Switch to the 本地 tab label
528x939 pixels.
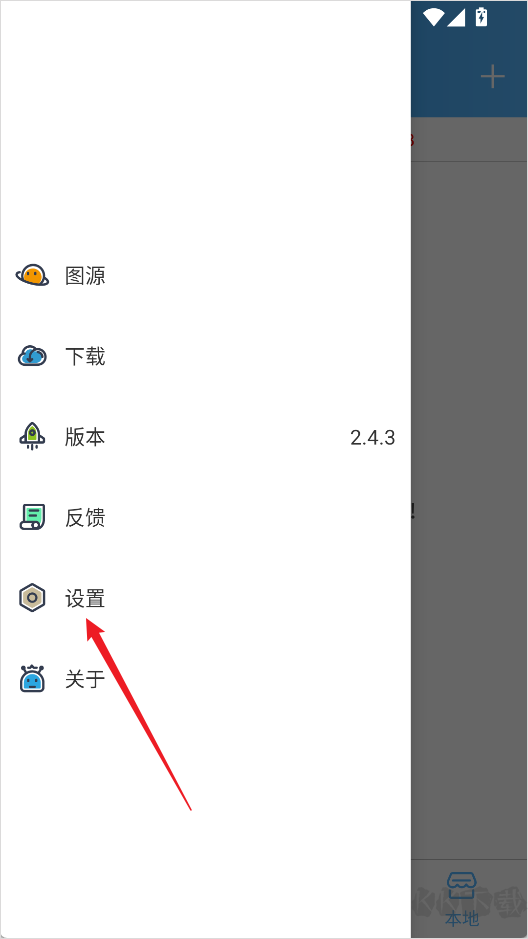462,919
